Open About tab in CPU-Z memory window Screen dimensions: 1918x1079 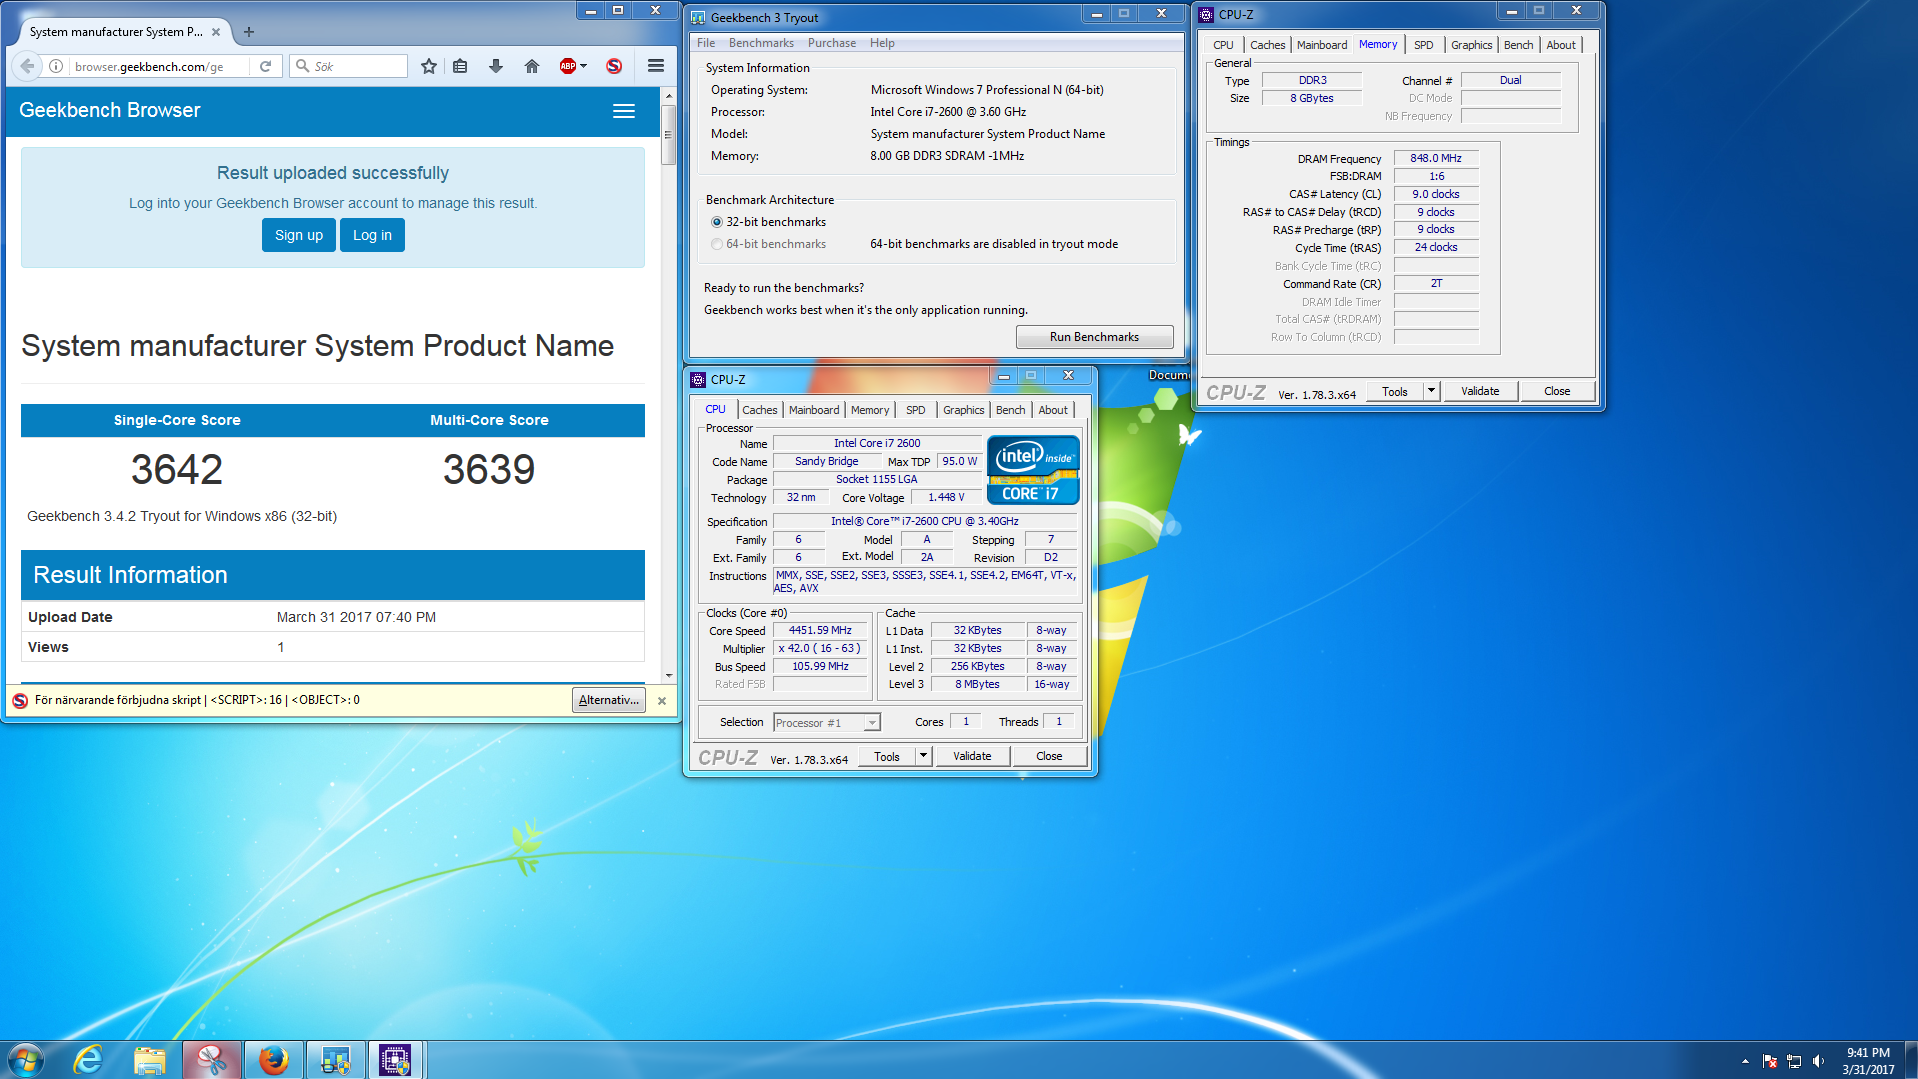pos(1561,45)
